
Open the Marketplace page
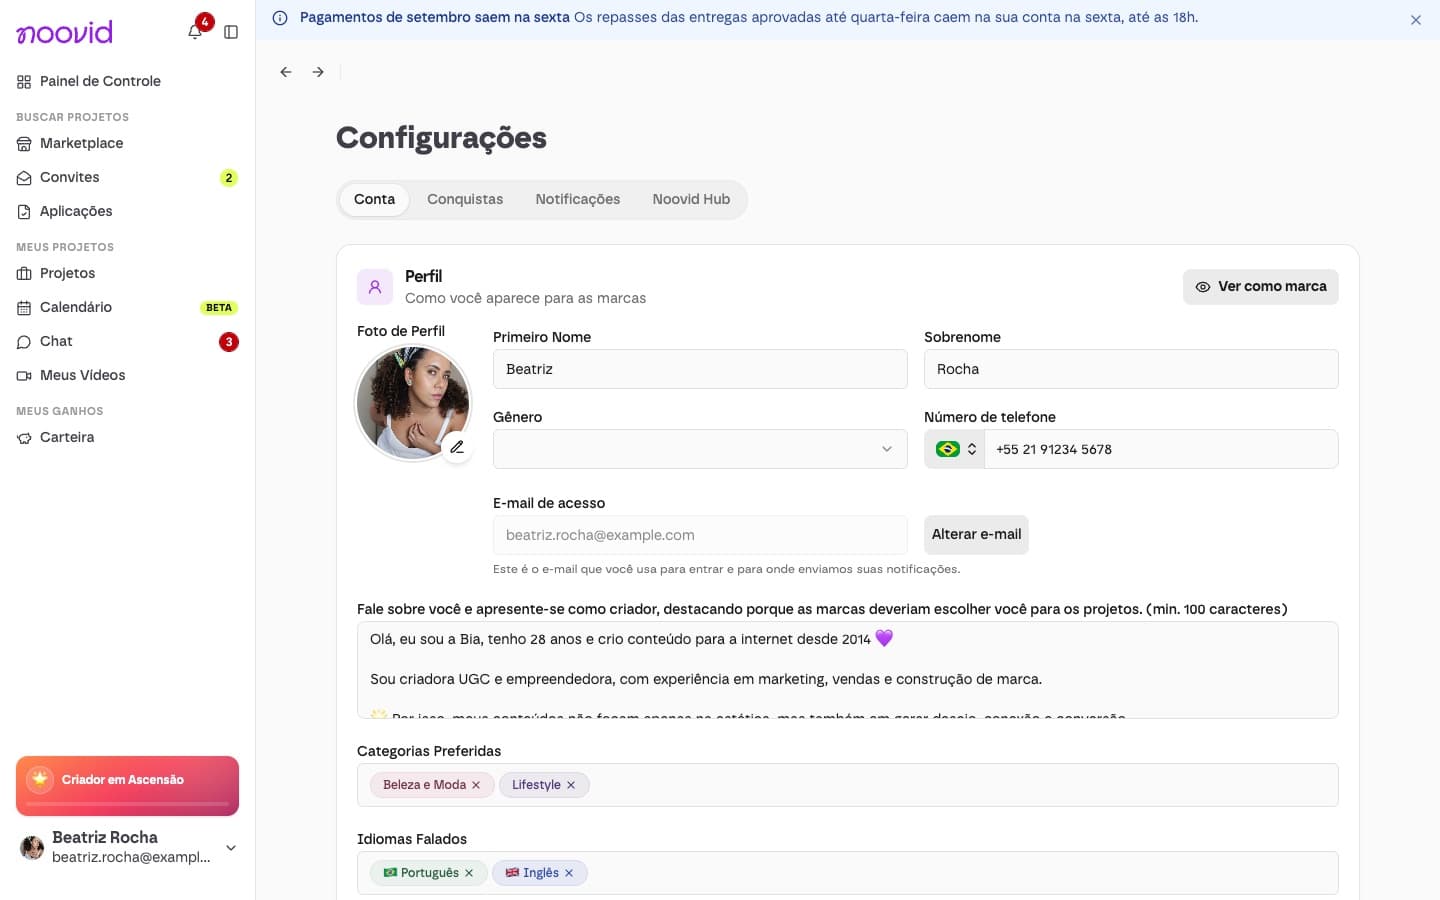[127, 143]
